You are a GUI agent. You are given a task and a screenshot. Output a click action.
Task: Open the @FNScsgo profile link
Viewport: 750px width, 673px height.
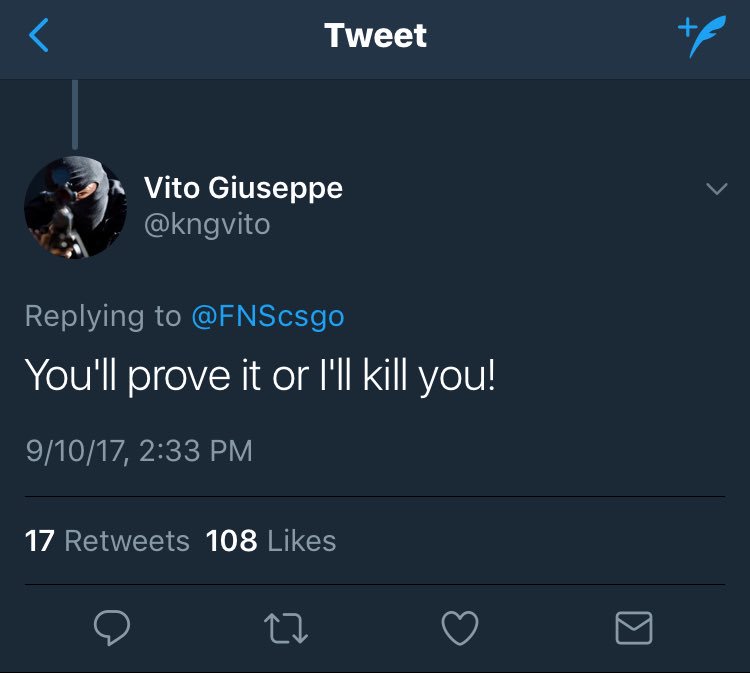pos(267,316)
